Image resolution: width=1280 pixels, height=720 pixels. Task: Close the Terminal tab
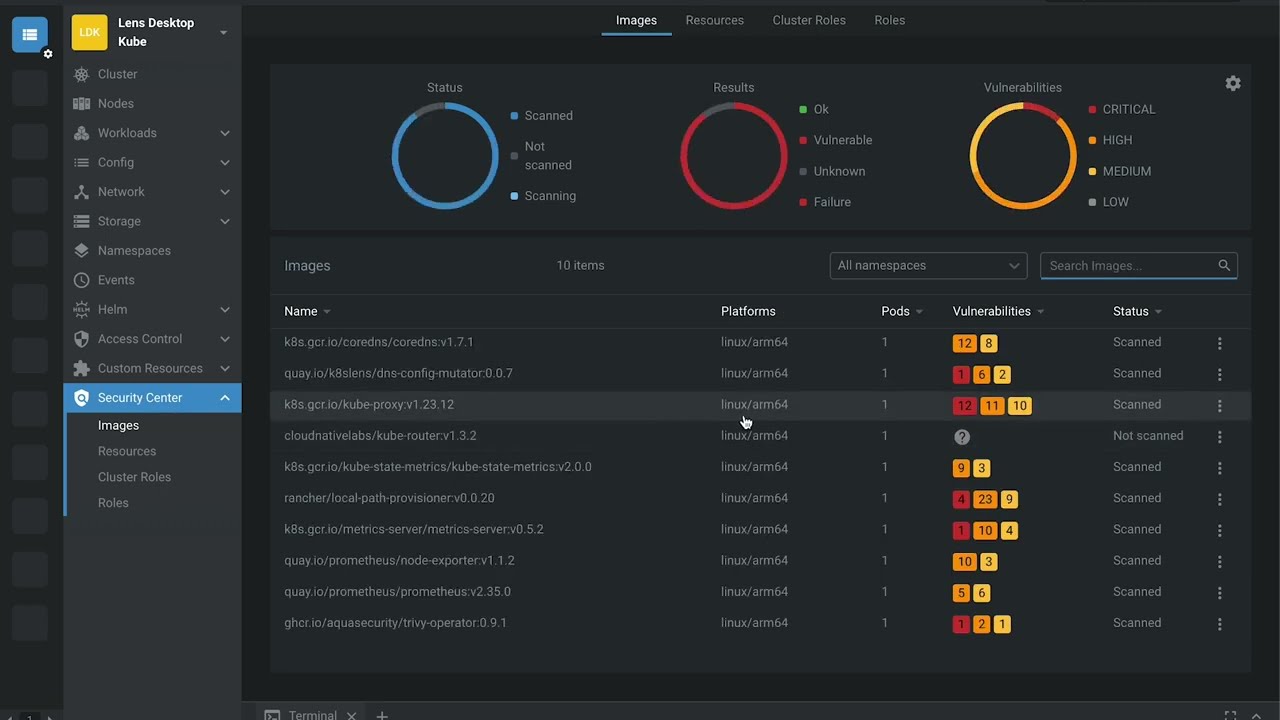(351, 715)
